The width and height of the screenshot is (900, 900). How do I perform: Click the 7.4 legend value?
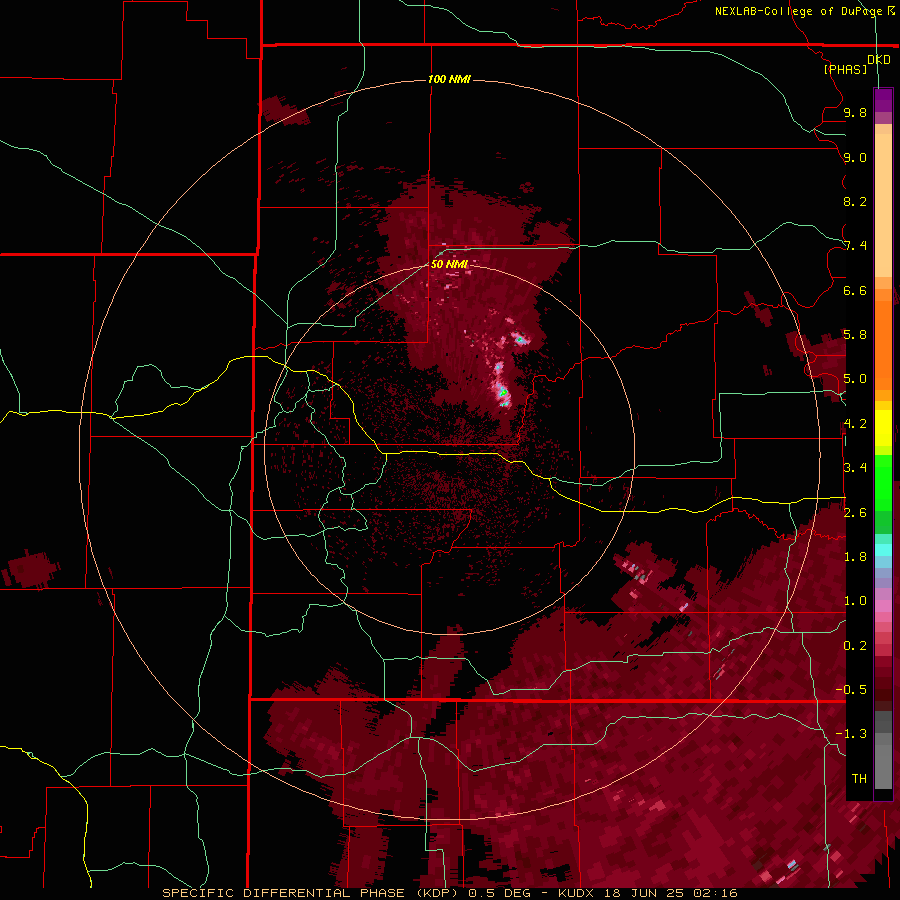[855, 246]
